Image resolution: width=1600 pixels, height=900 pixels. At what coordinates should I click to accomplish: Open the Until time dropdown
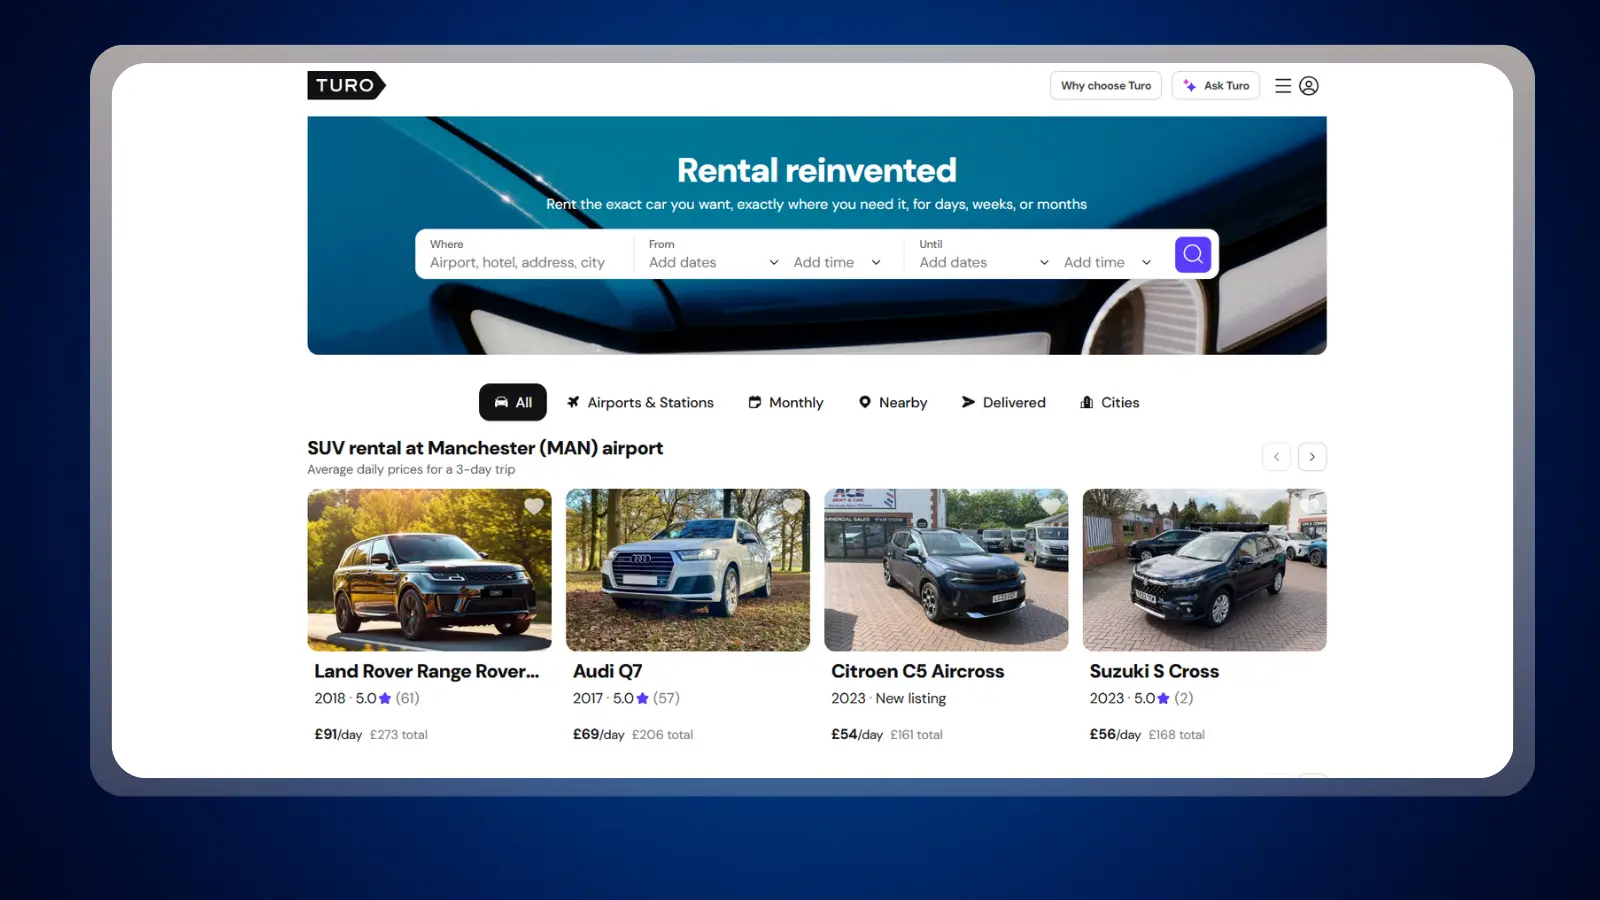1107,262
